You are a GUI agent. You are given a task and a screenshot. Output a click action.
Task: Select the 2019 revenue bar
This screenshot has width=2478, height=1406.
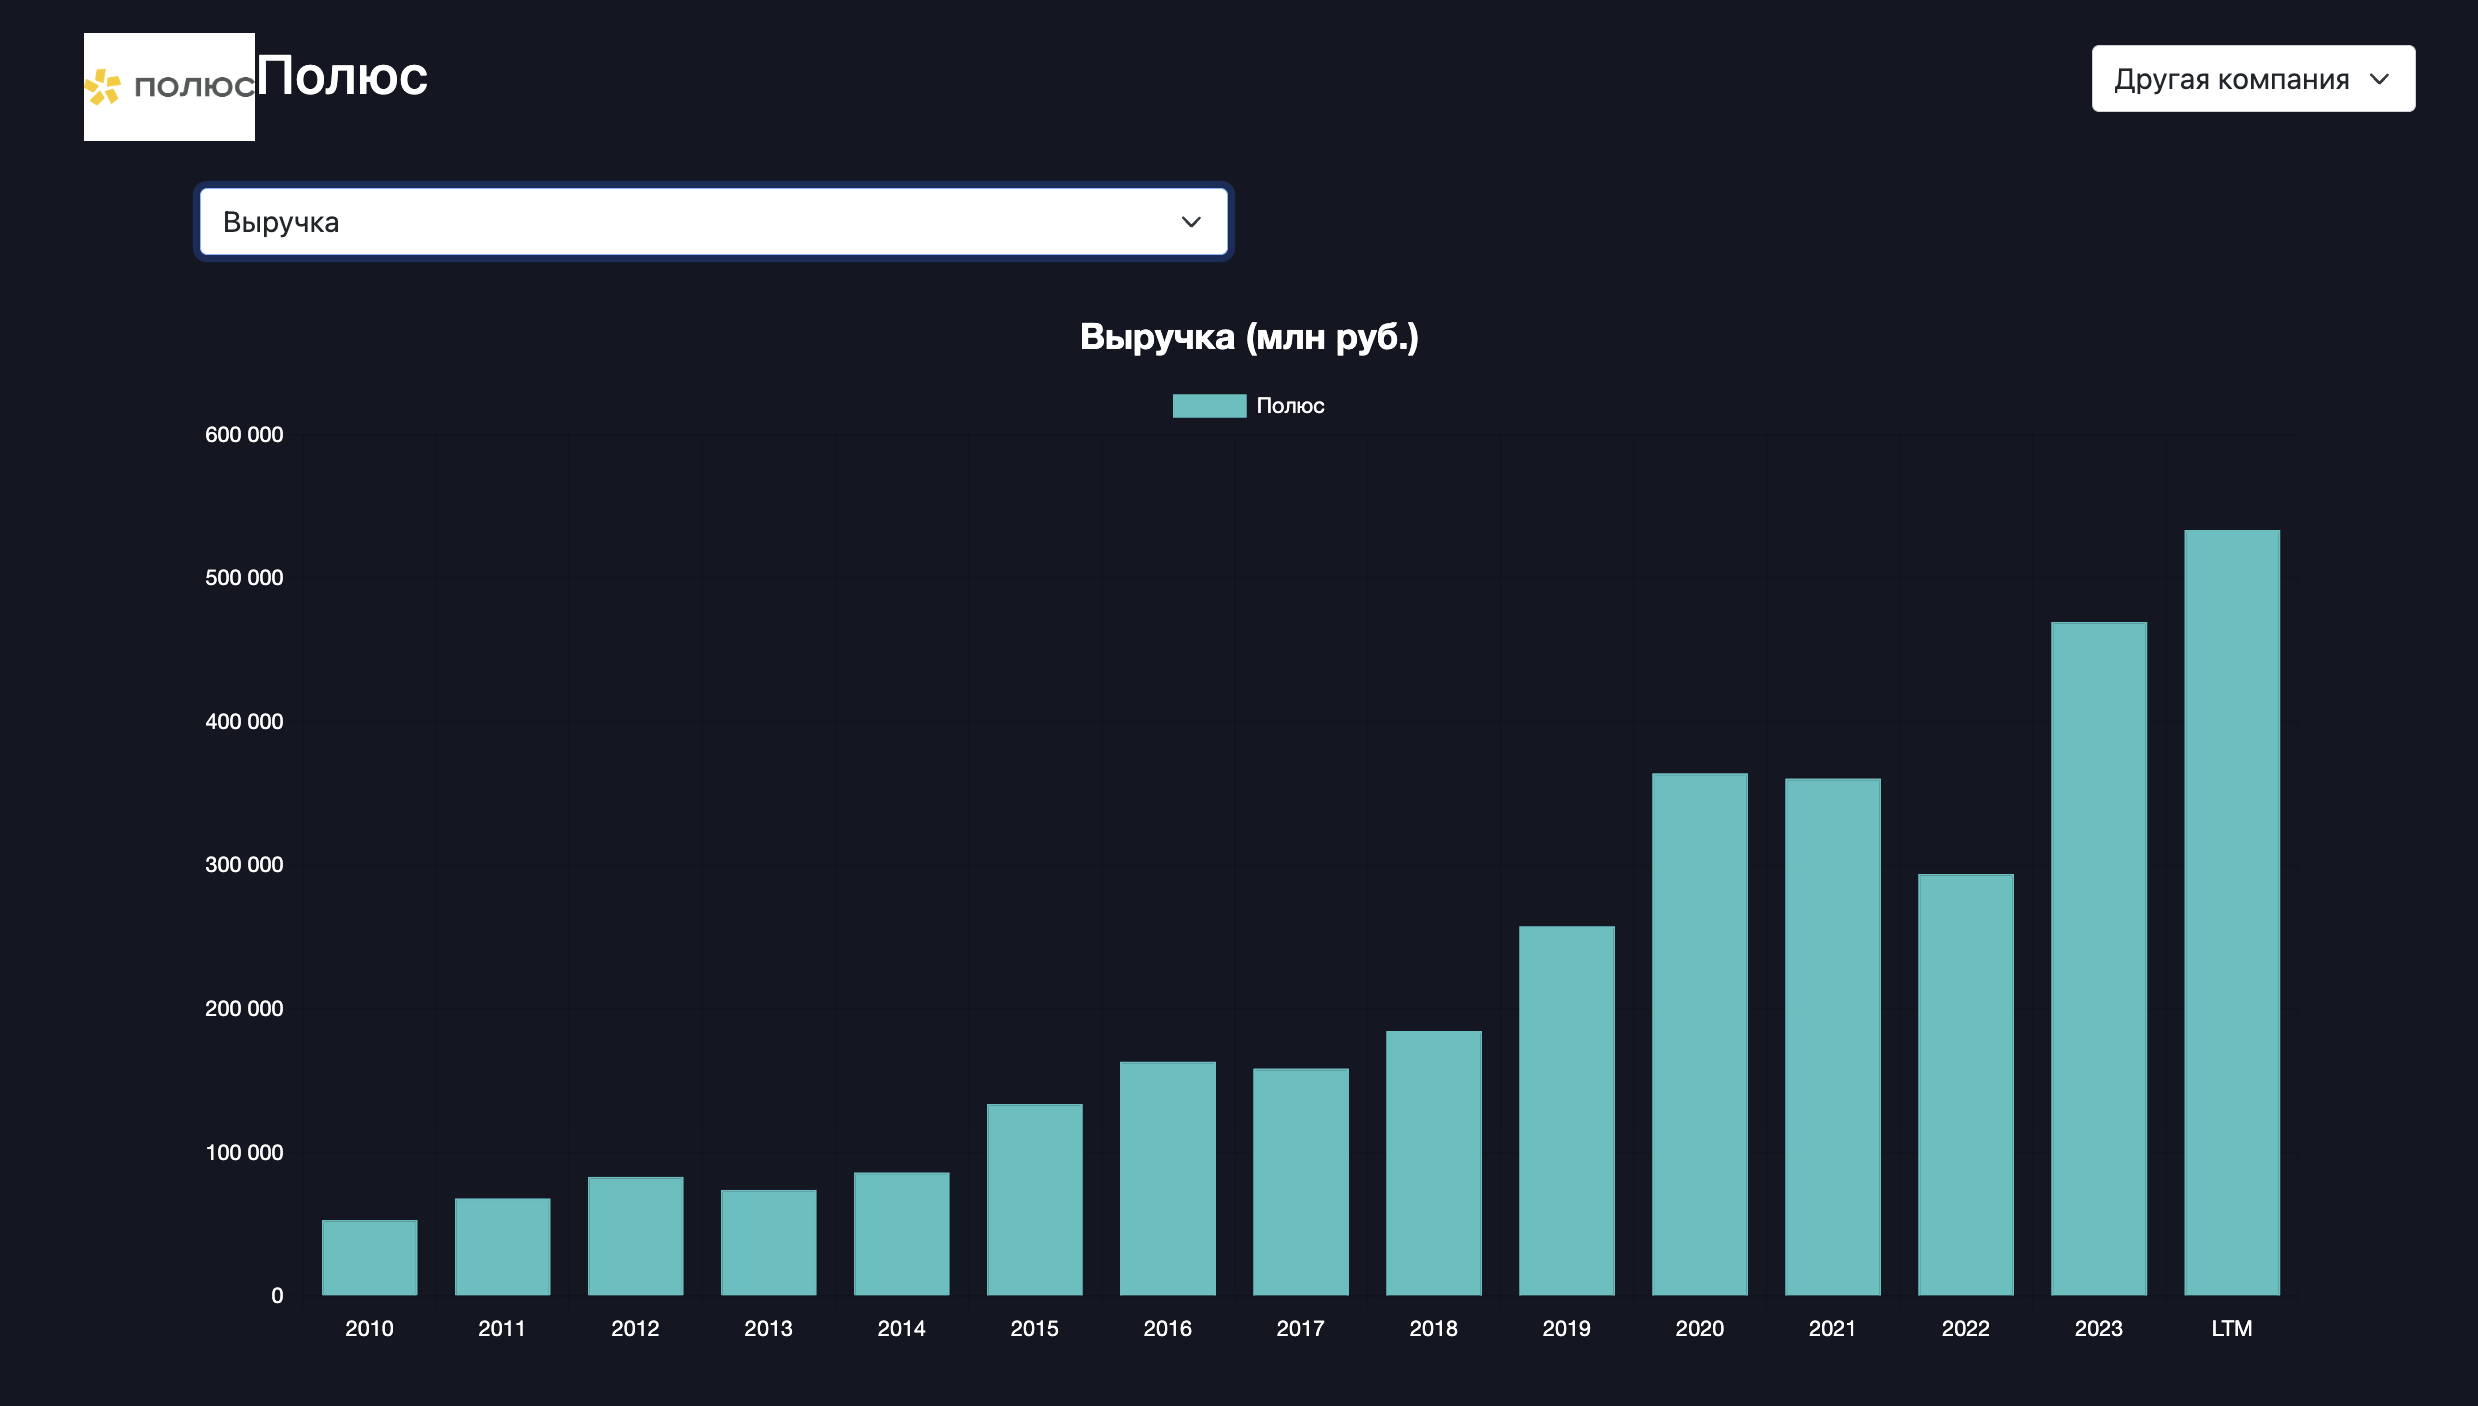[x=1566, y=1111]
